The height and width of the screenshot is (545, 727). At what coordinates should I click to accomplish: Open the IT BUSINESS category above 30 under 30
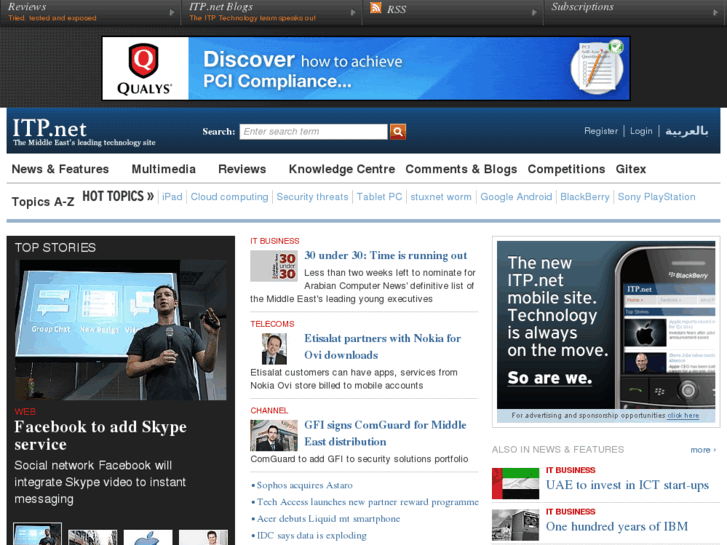tap(275, 241)
